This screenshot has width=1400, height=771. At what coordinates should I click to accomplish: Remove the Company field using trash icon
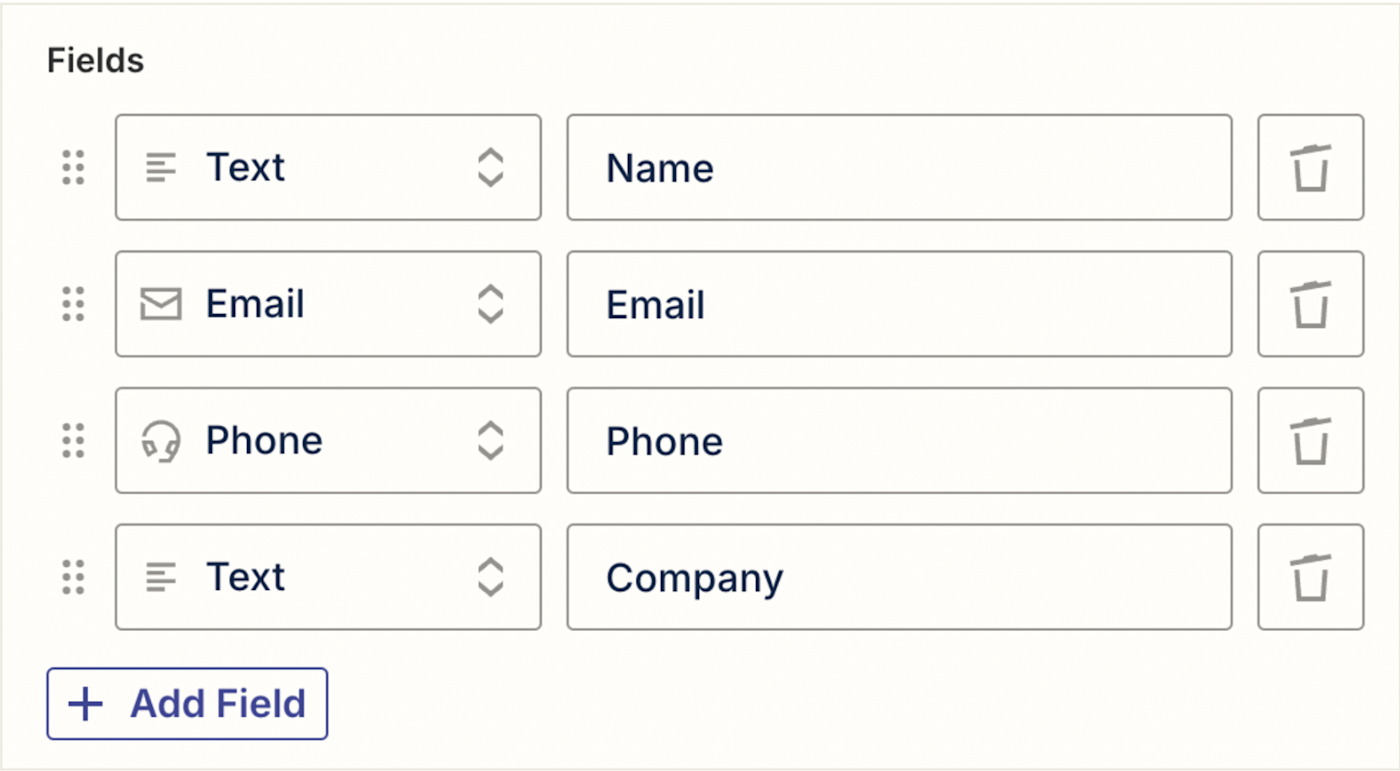click(1310, 577)
